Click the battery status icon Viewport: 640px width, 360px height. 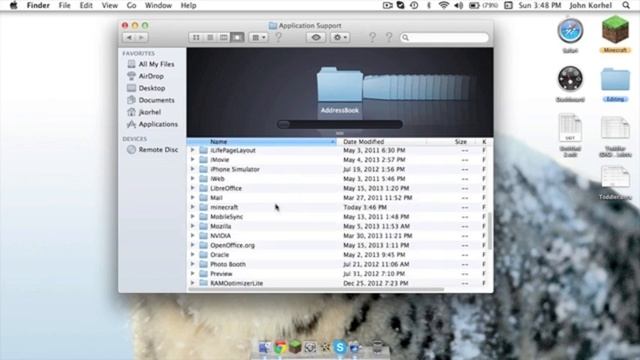(474, 5)
